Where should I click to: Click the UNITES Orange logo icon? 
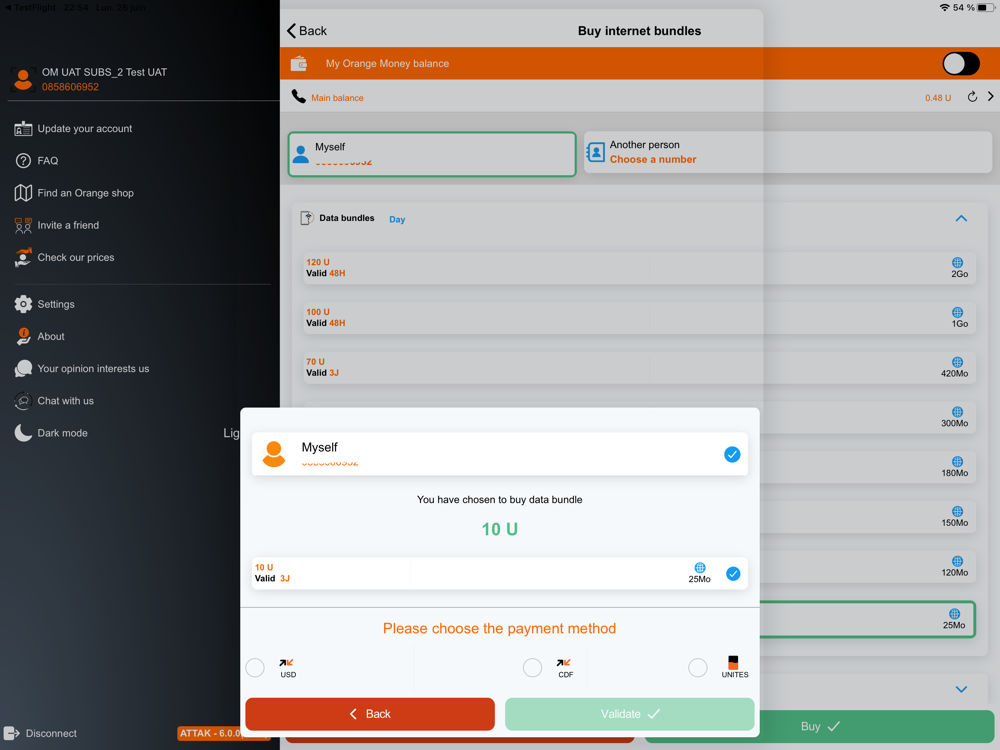pyautogui.click(x=733, y=662)
